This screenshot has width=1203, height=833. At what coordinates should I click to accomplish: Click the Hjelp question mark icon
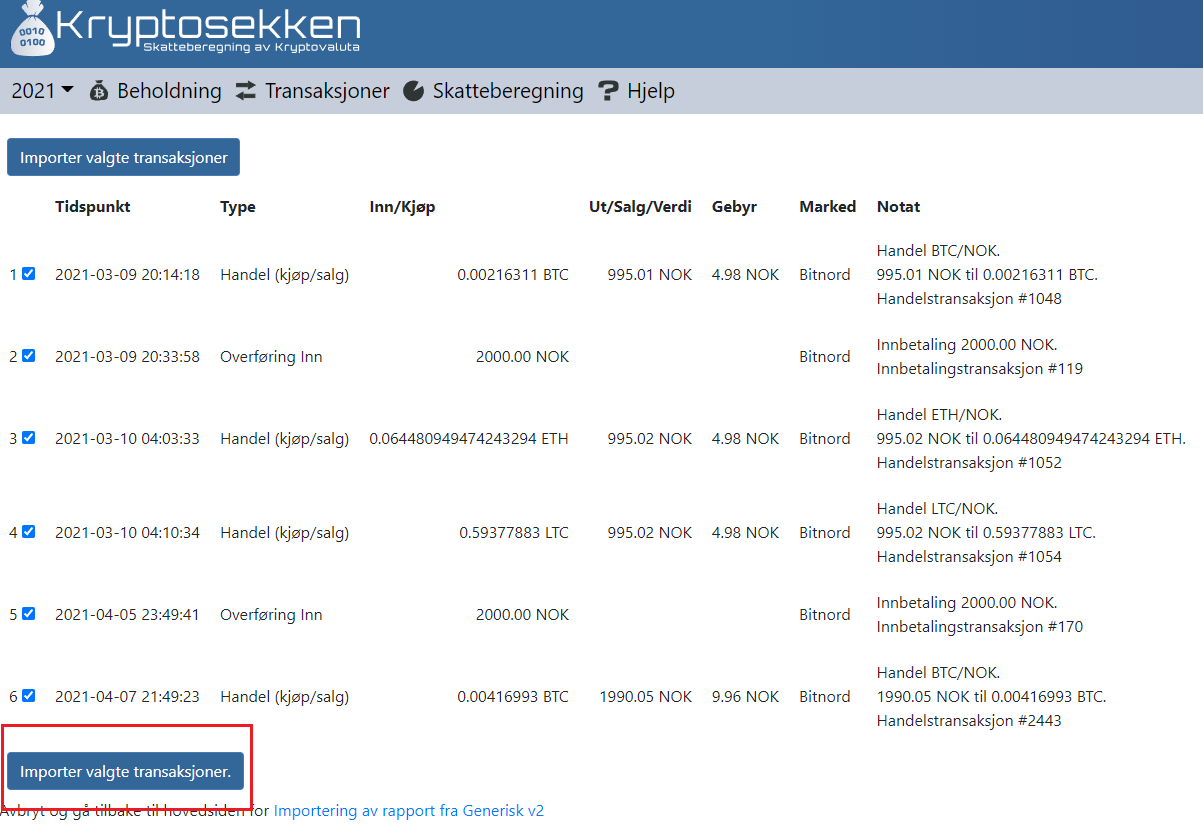point(608,91)
